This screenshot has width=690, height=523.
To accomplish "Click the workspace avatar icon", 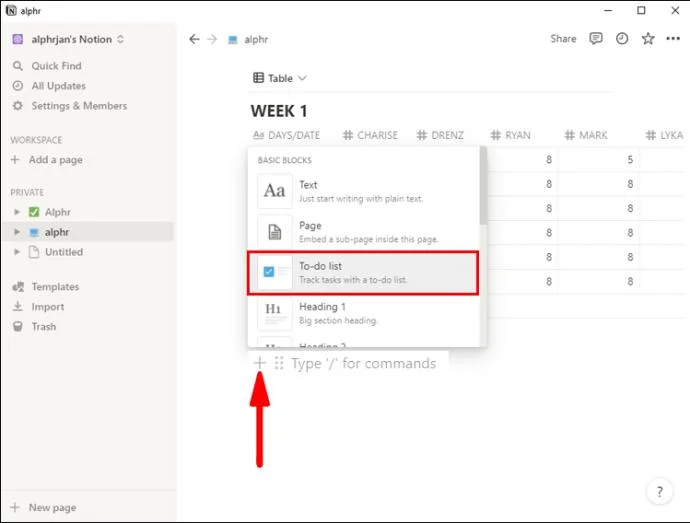I will click(18, 39).
